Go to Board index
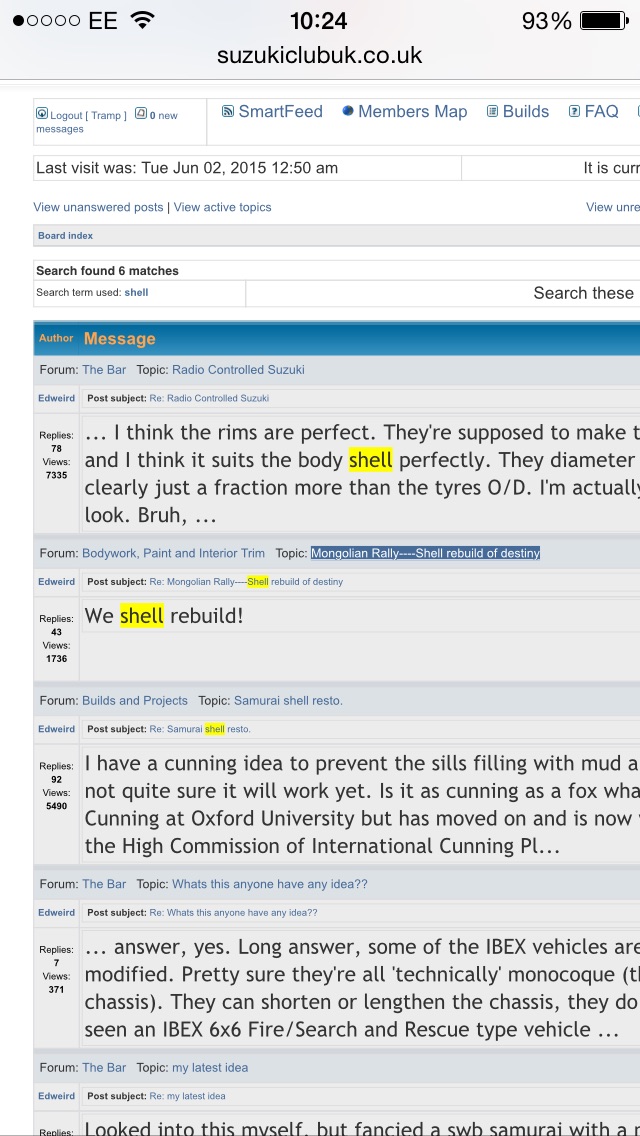 click(x=65, y=235)
